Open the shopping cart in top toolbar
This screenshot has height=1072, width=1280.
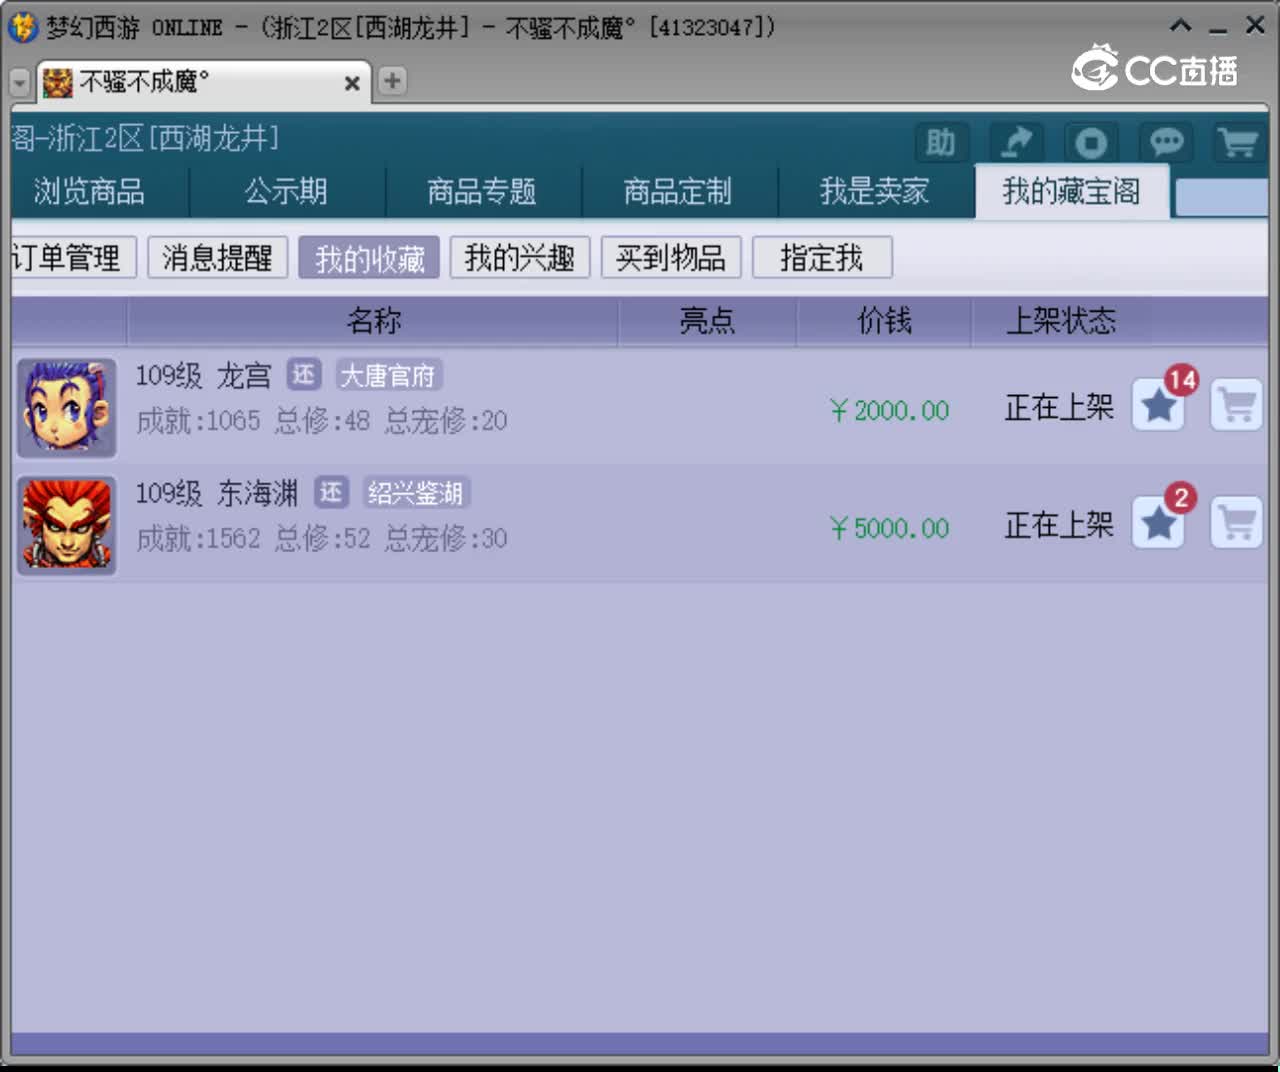tap(1239, 143)
